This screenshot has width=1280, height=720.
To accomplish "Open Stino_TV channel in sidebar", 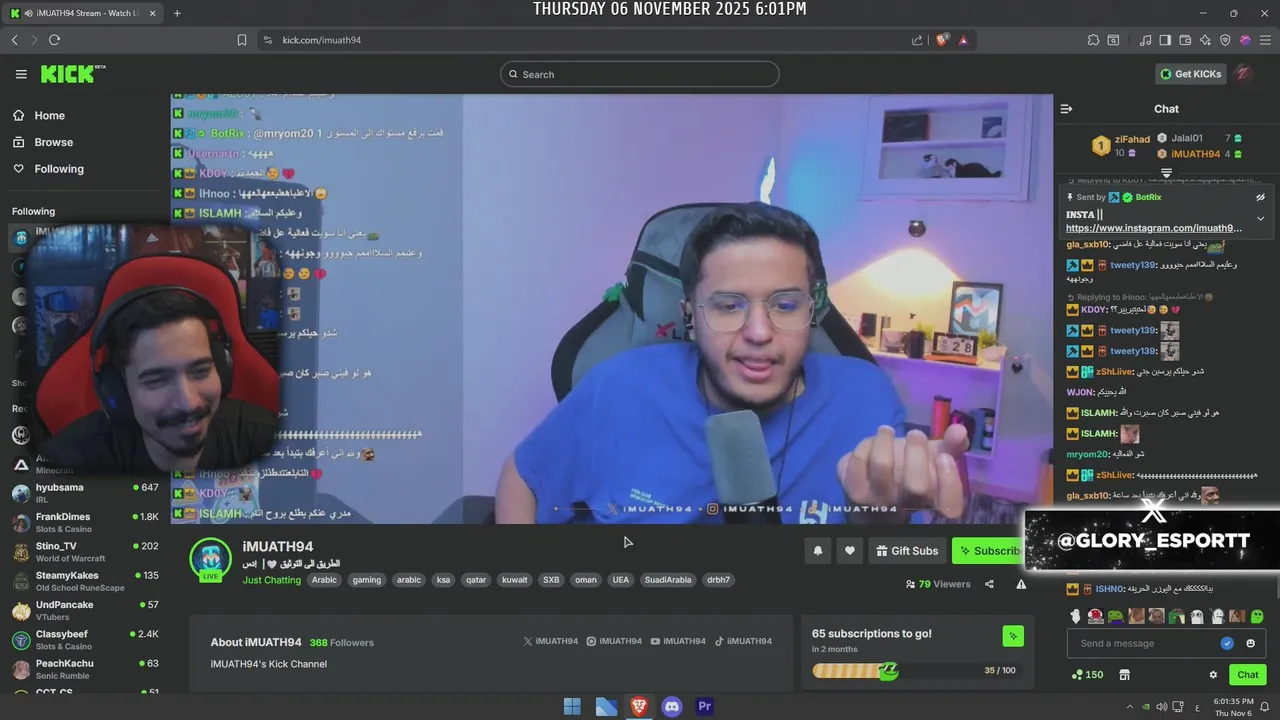I will coord(85,551).
